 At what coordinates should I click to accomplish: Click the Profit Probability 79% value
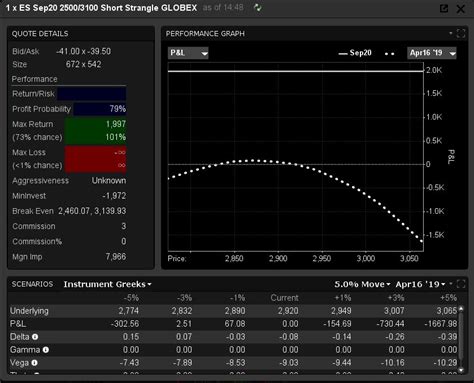coord(118,109)
